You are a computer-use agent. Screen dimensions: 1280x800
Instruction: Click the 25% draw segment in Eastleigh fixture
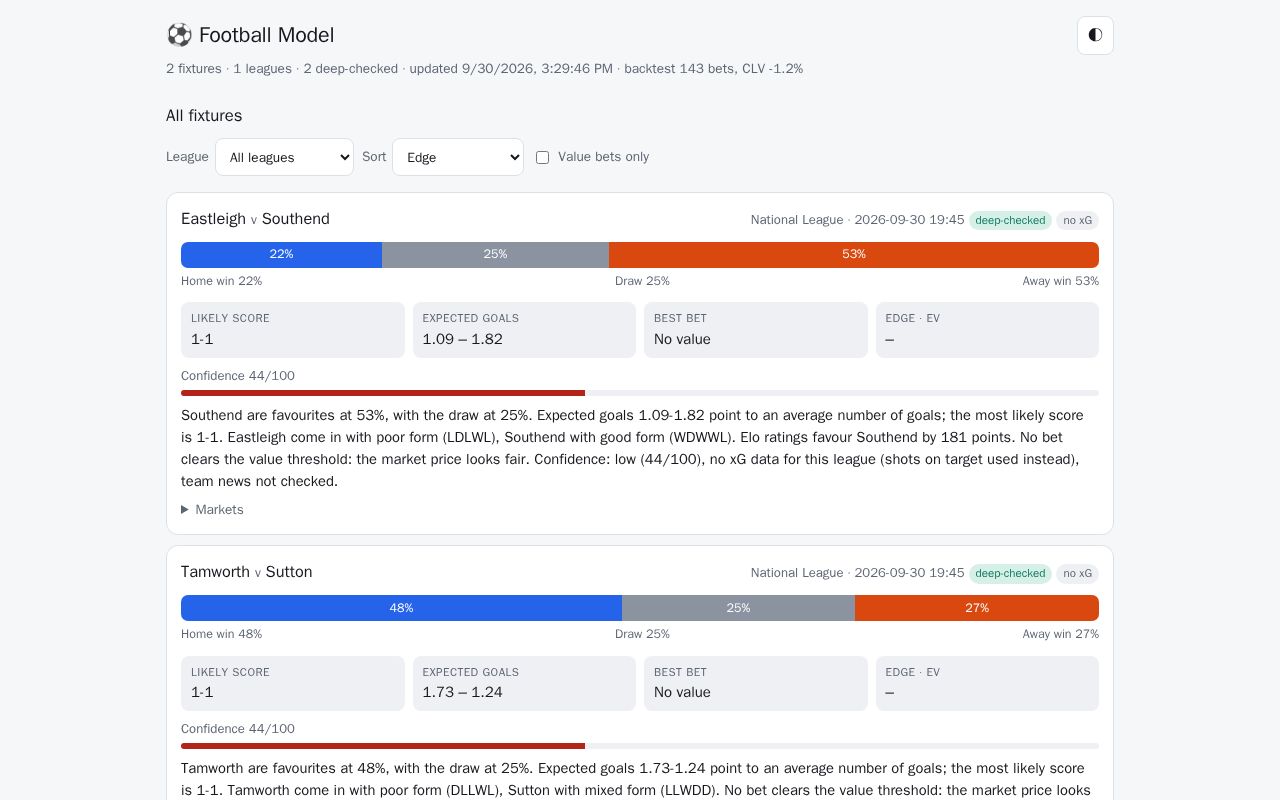tap(495, 255)
